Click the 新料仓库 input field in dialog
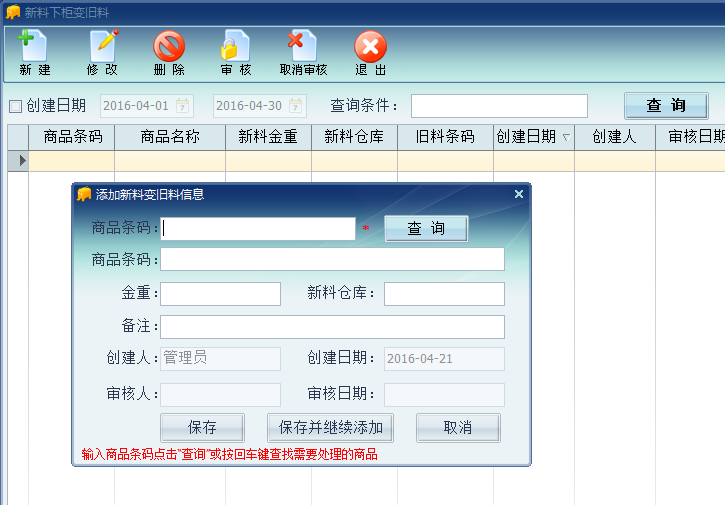Image resolution: width=725 pixels, height=505 pixels. [444, 294]
